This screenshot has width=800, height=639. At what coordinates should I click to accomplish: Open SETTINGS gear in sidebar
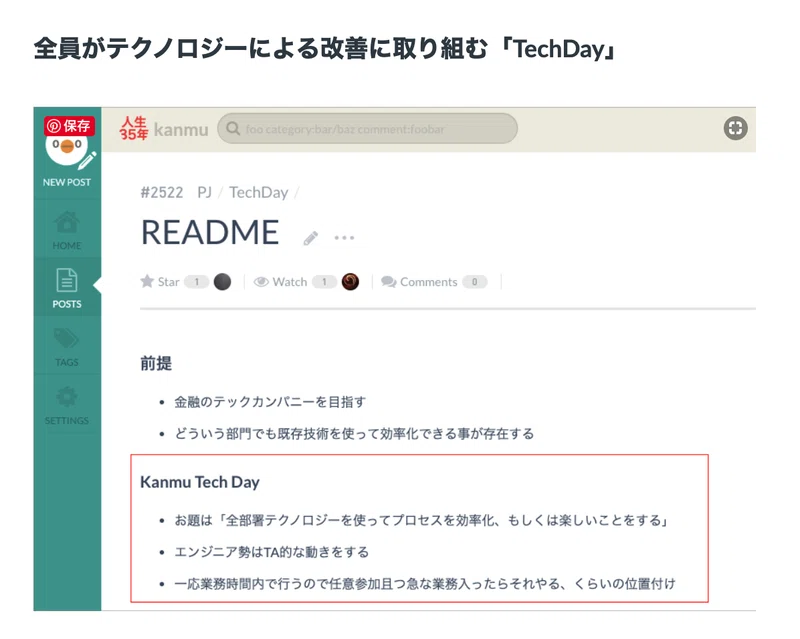(x=67, y=406)
